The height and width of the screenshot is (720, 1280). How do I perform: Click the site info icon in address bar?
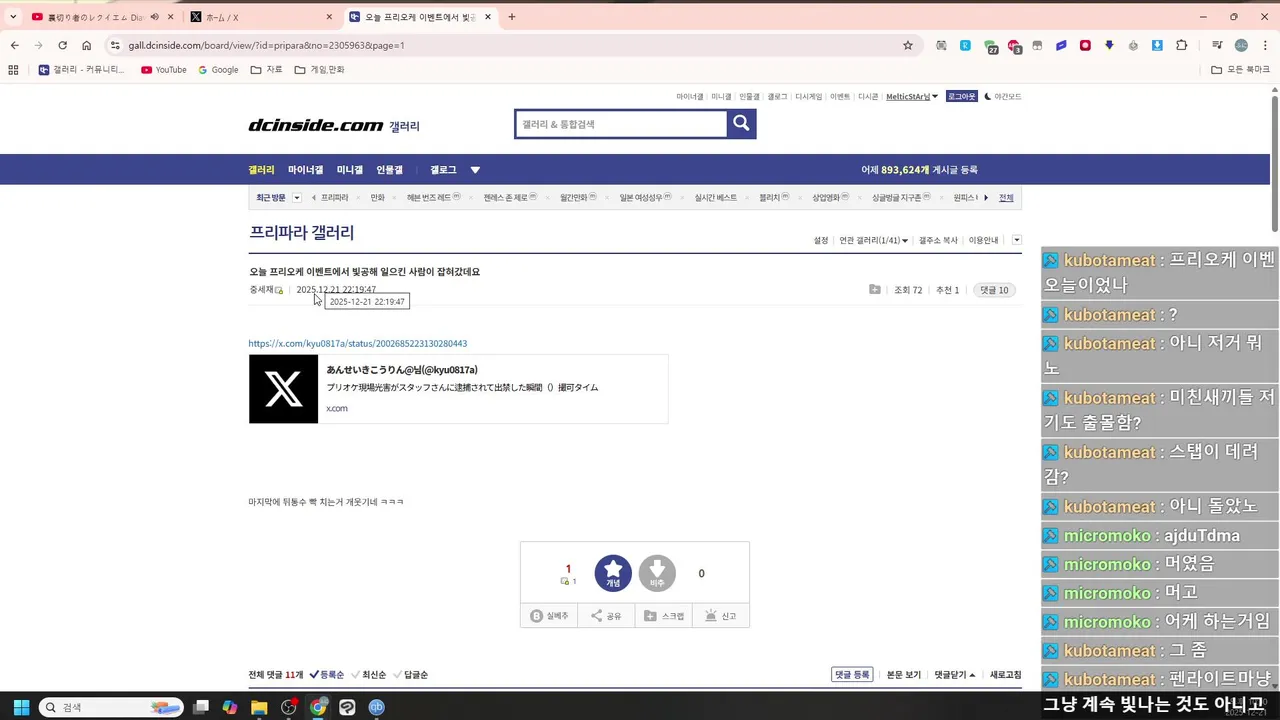pos(115,45)
